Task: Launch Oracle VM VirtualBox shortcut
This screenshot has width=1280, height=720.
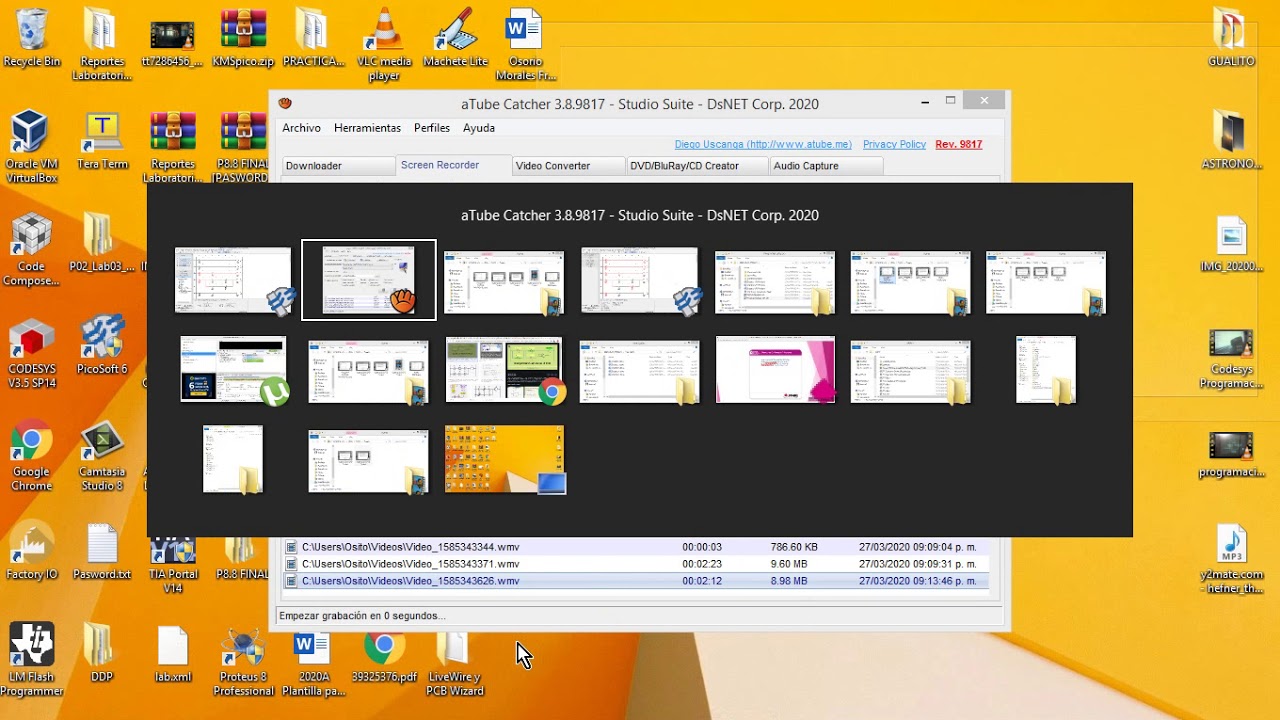Action: tap(31, 147)
